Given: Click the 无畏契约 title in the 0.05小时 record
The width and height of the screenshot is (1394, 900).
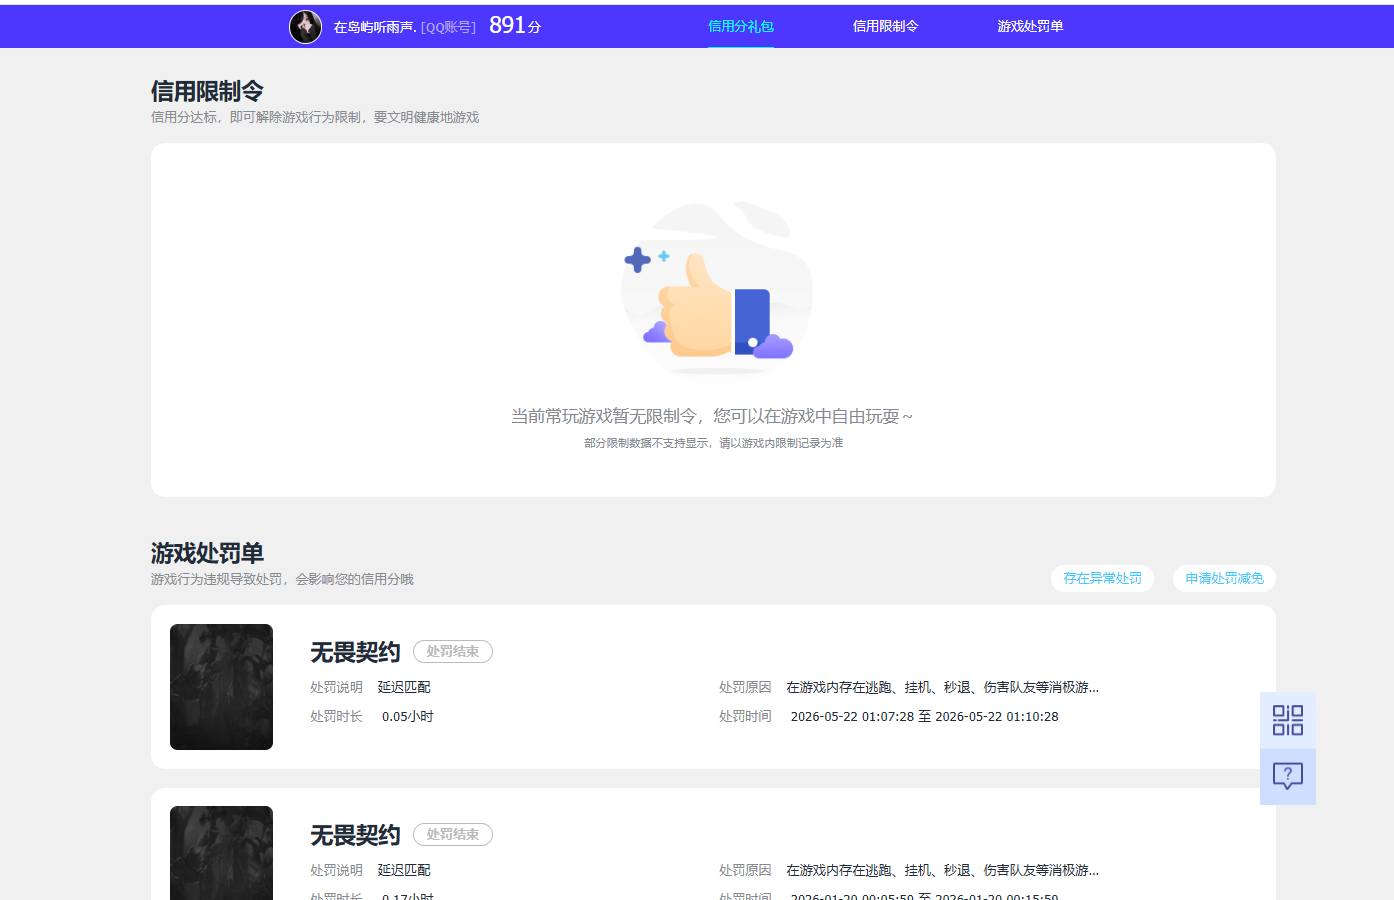Looking at the screenshot, I should click(x=355, y=652).
